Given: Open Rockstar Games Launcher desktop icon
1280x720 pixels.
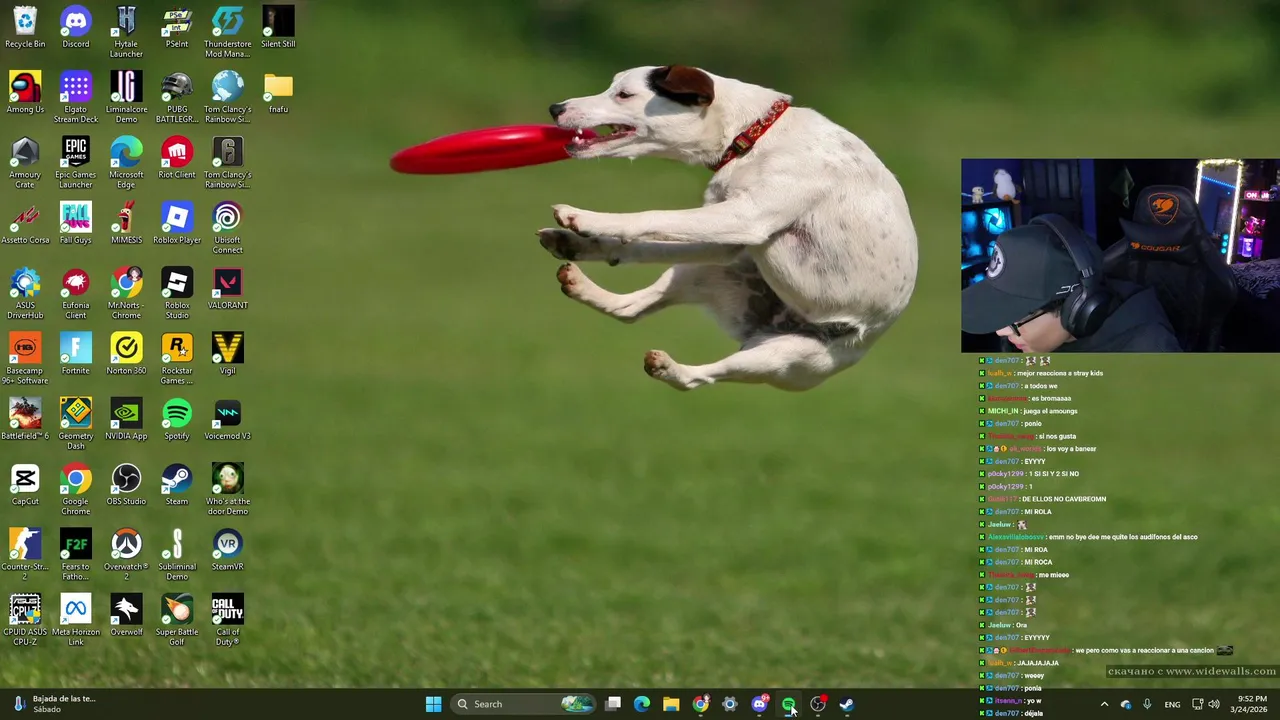Looking at the screenshot, I should [177, 358].
